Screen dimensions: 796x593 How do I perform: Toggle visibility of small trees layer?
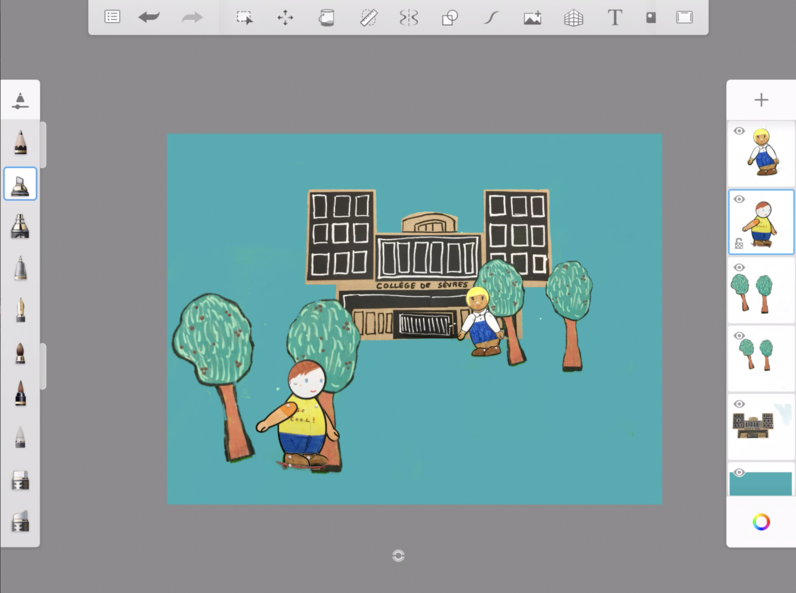pos(739,336)
